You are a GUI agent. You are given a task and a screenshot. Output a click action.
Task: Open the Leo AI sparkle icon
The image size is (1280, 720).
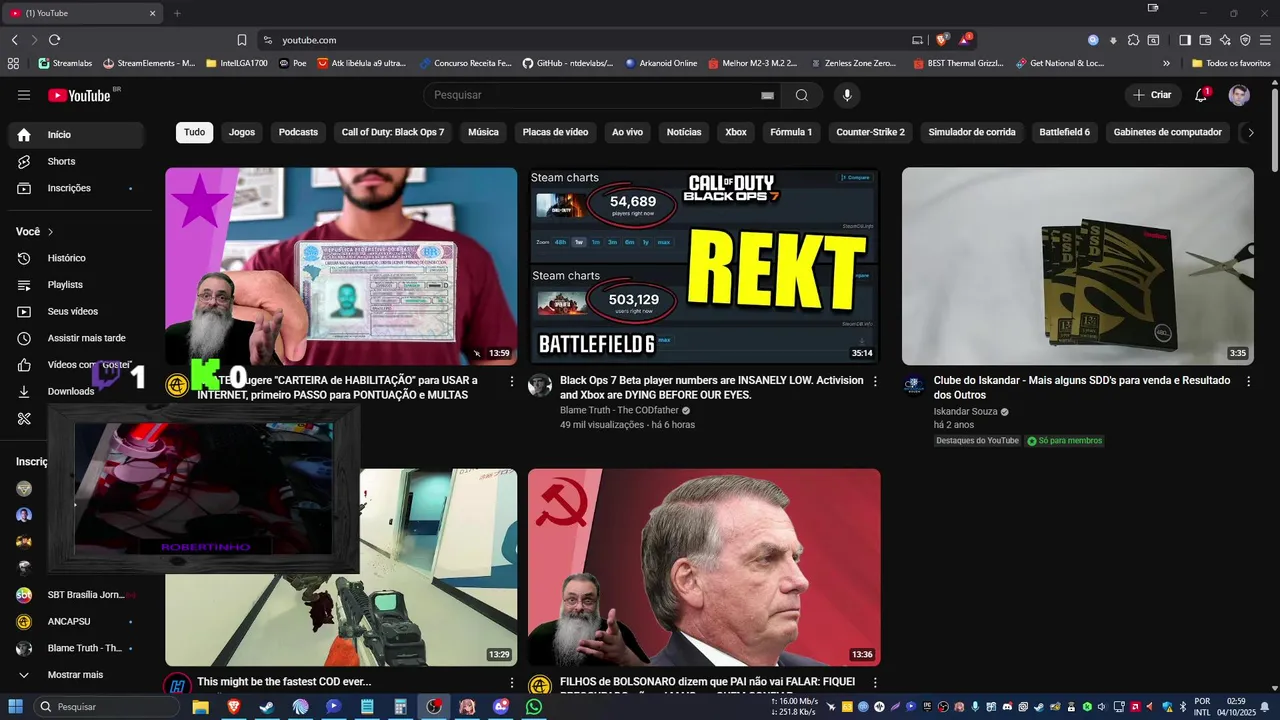(x=1225, y=40)
